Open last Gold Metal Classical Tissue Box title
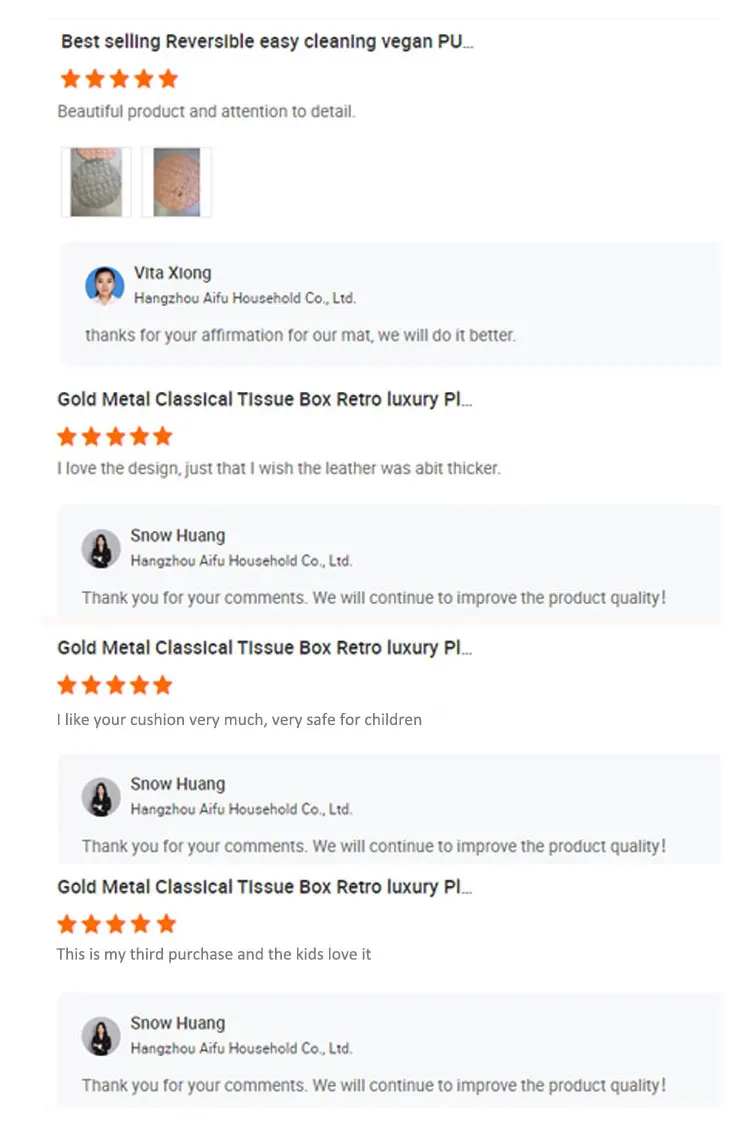Image resolution: width=750 pixels, height=1140 pixels. 264,886
